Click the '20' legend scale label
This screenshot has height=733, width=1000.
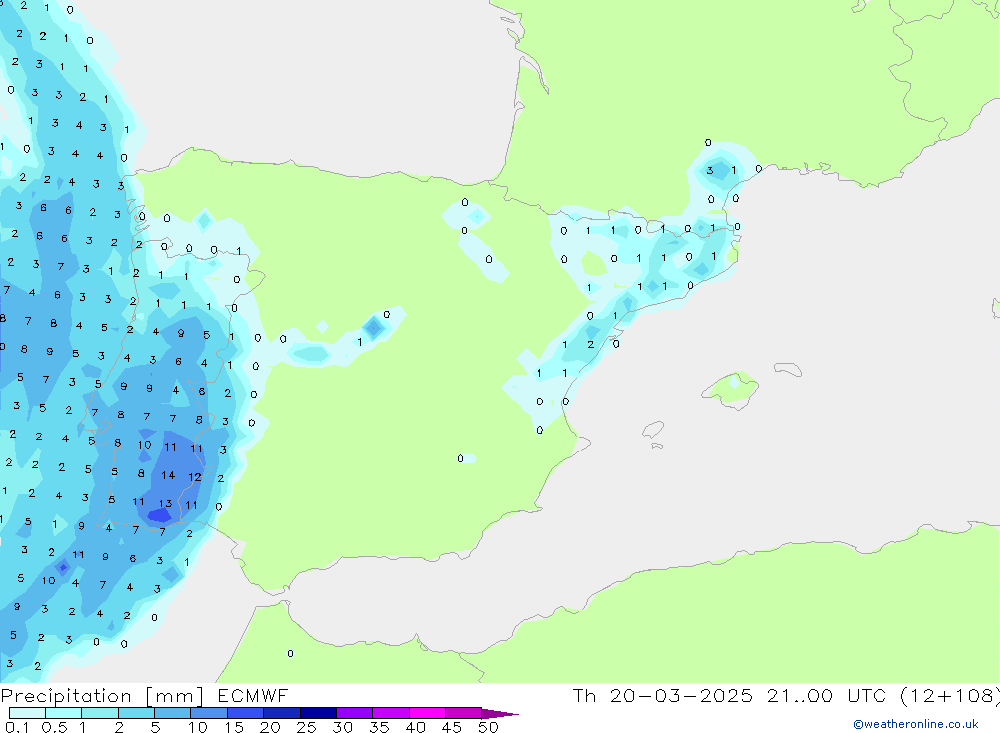(270, 727)
